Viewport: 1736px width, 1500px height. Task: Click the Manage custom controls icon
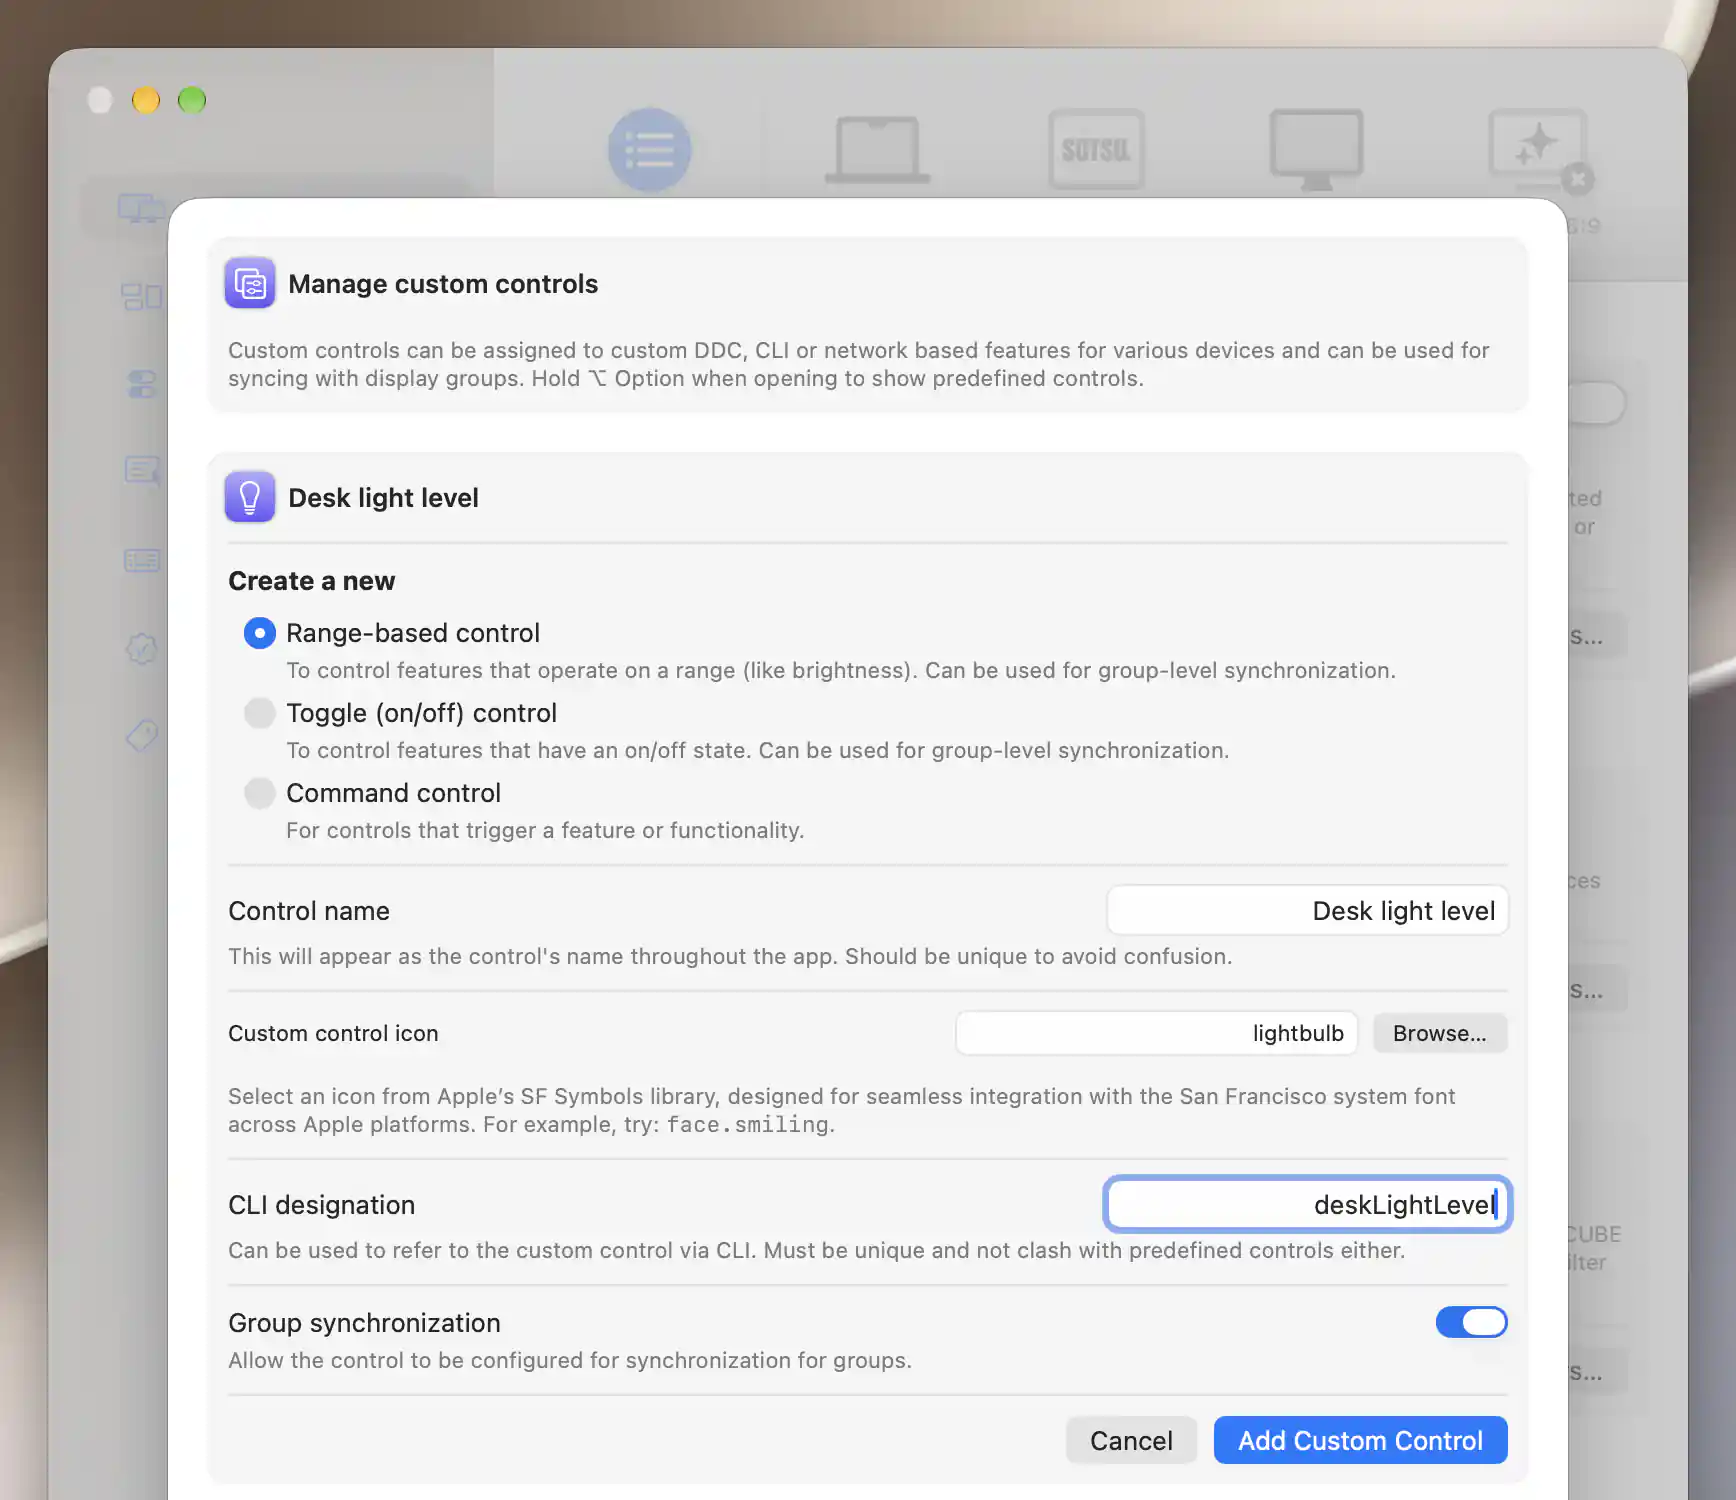tap(250, 284)
